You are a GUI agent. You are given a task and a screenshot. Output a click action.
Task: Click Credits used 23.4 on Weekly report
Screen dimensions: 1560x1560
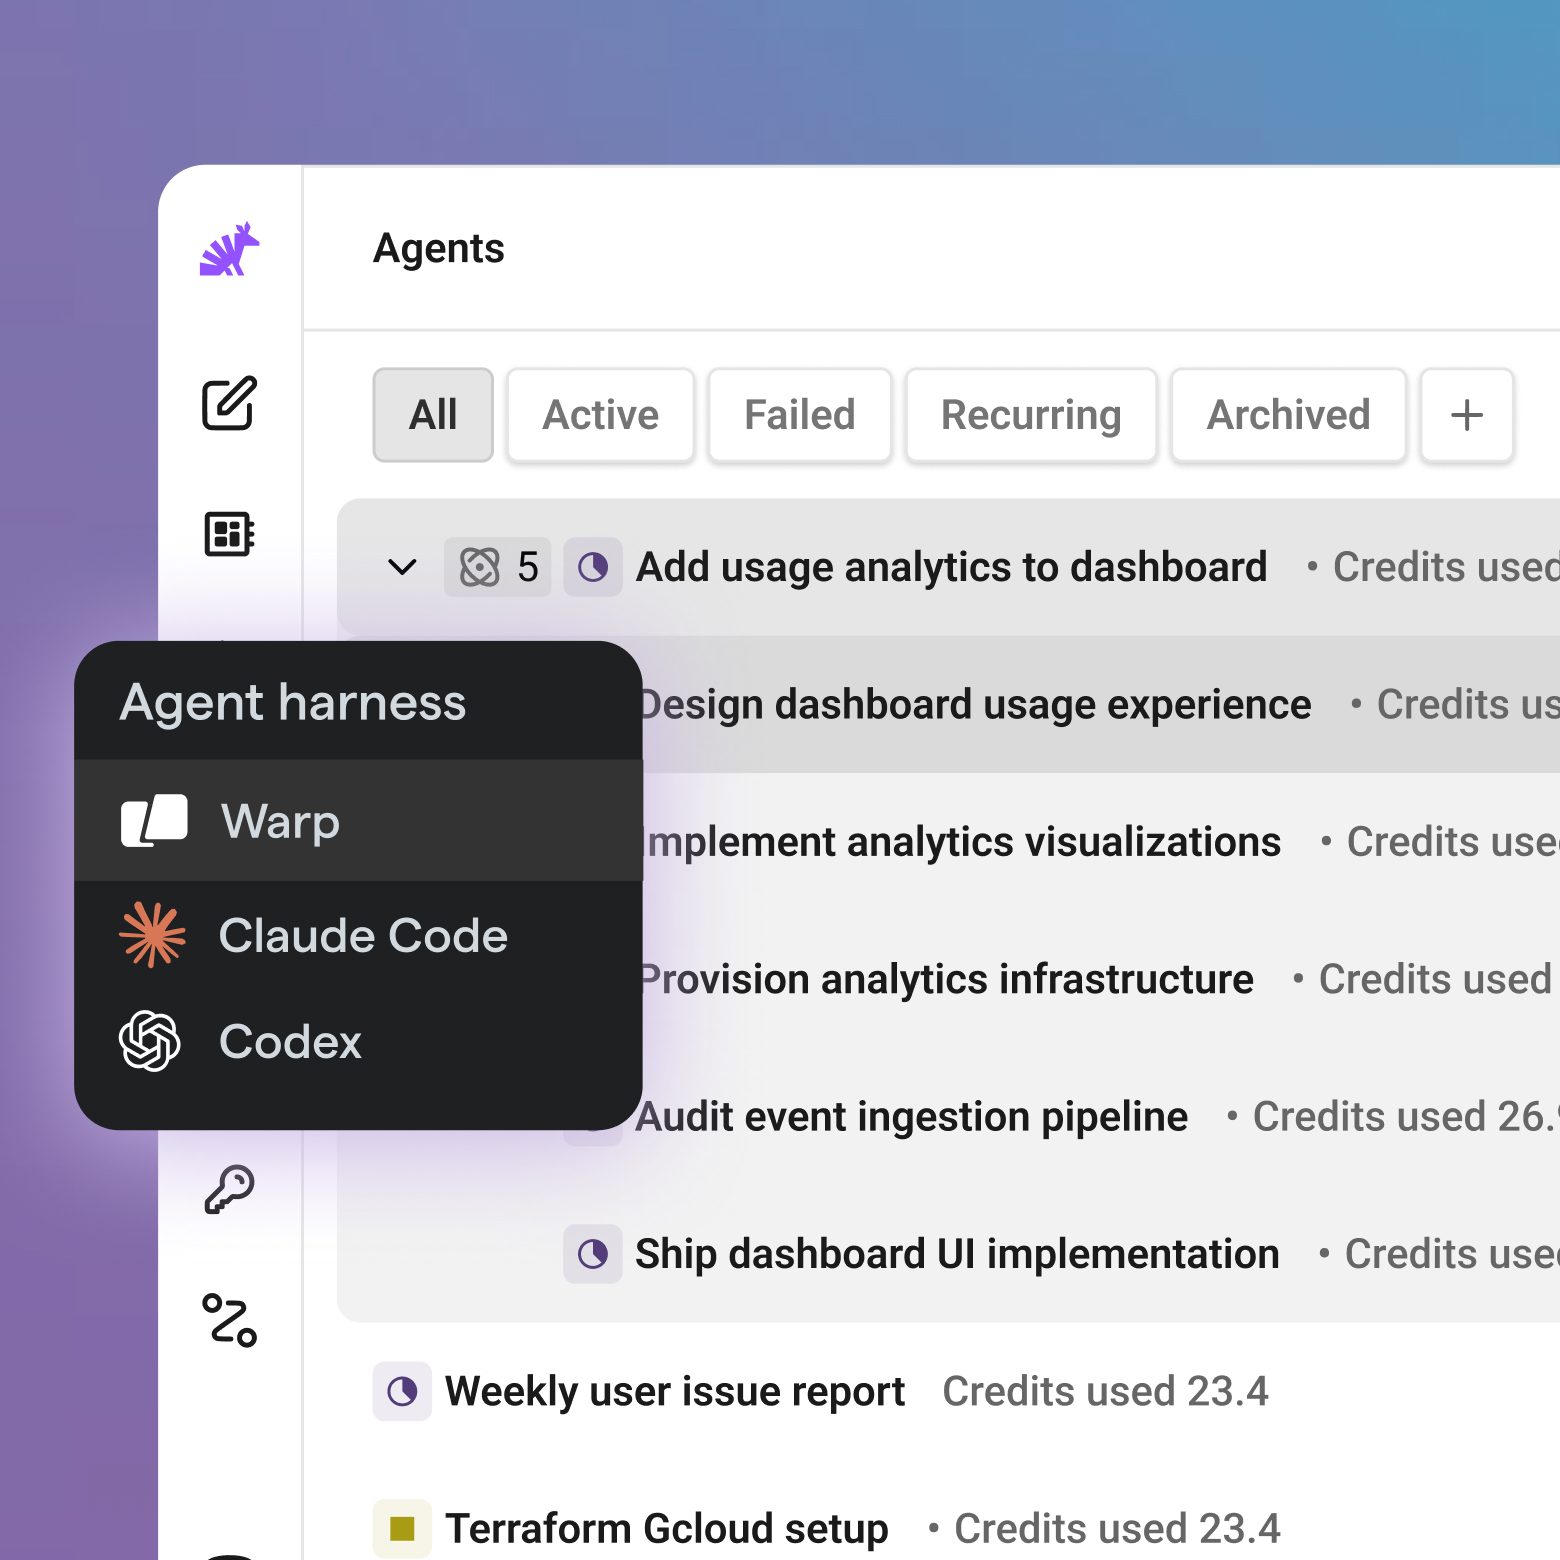(x=1105, y=1391)
